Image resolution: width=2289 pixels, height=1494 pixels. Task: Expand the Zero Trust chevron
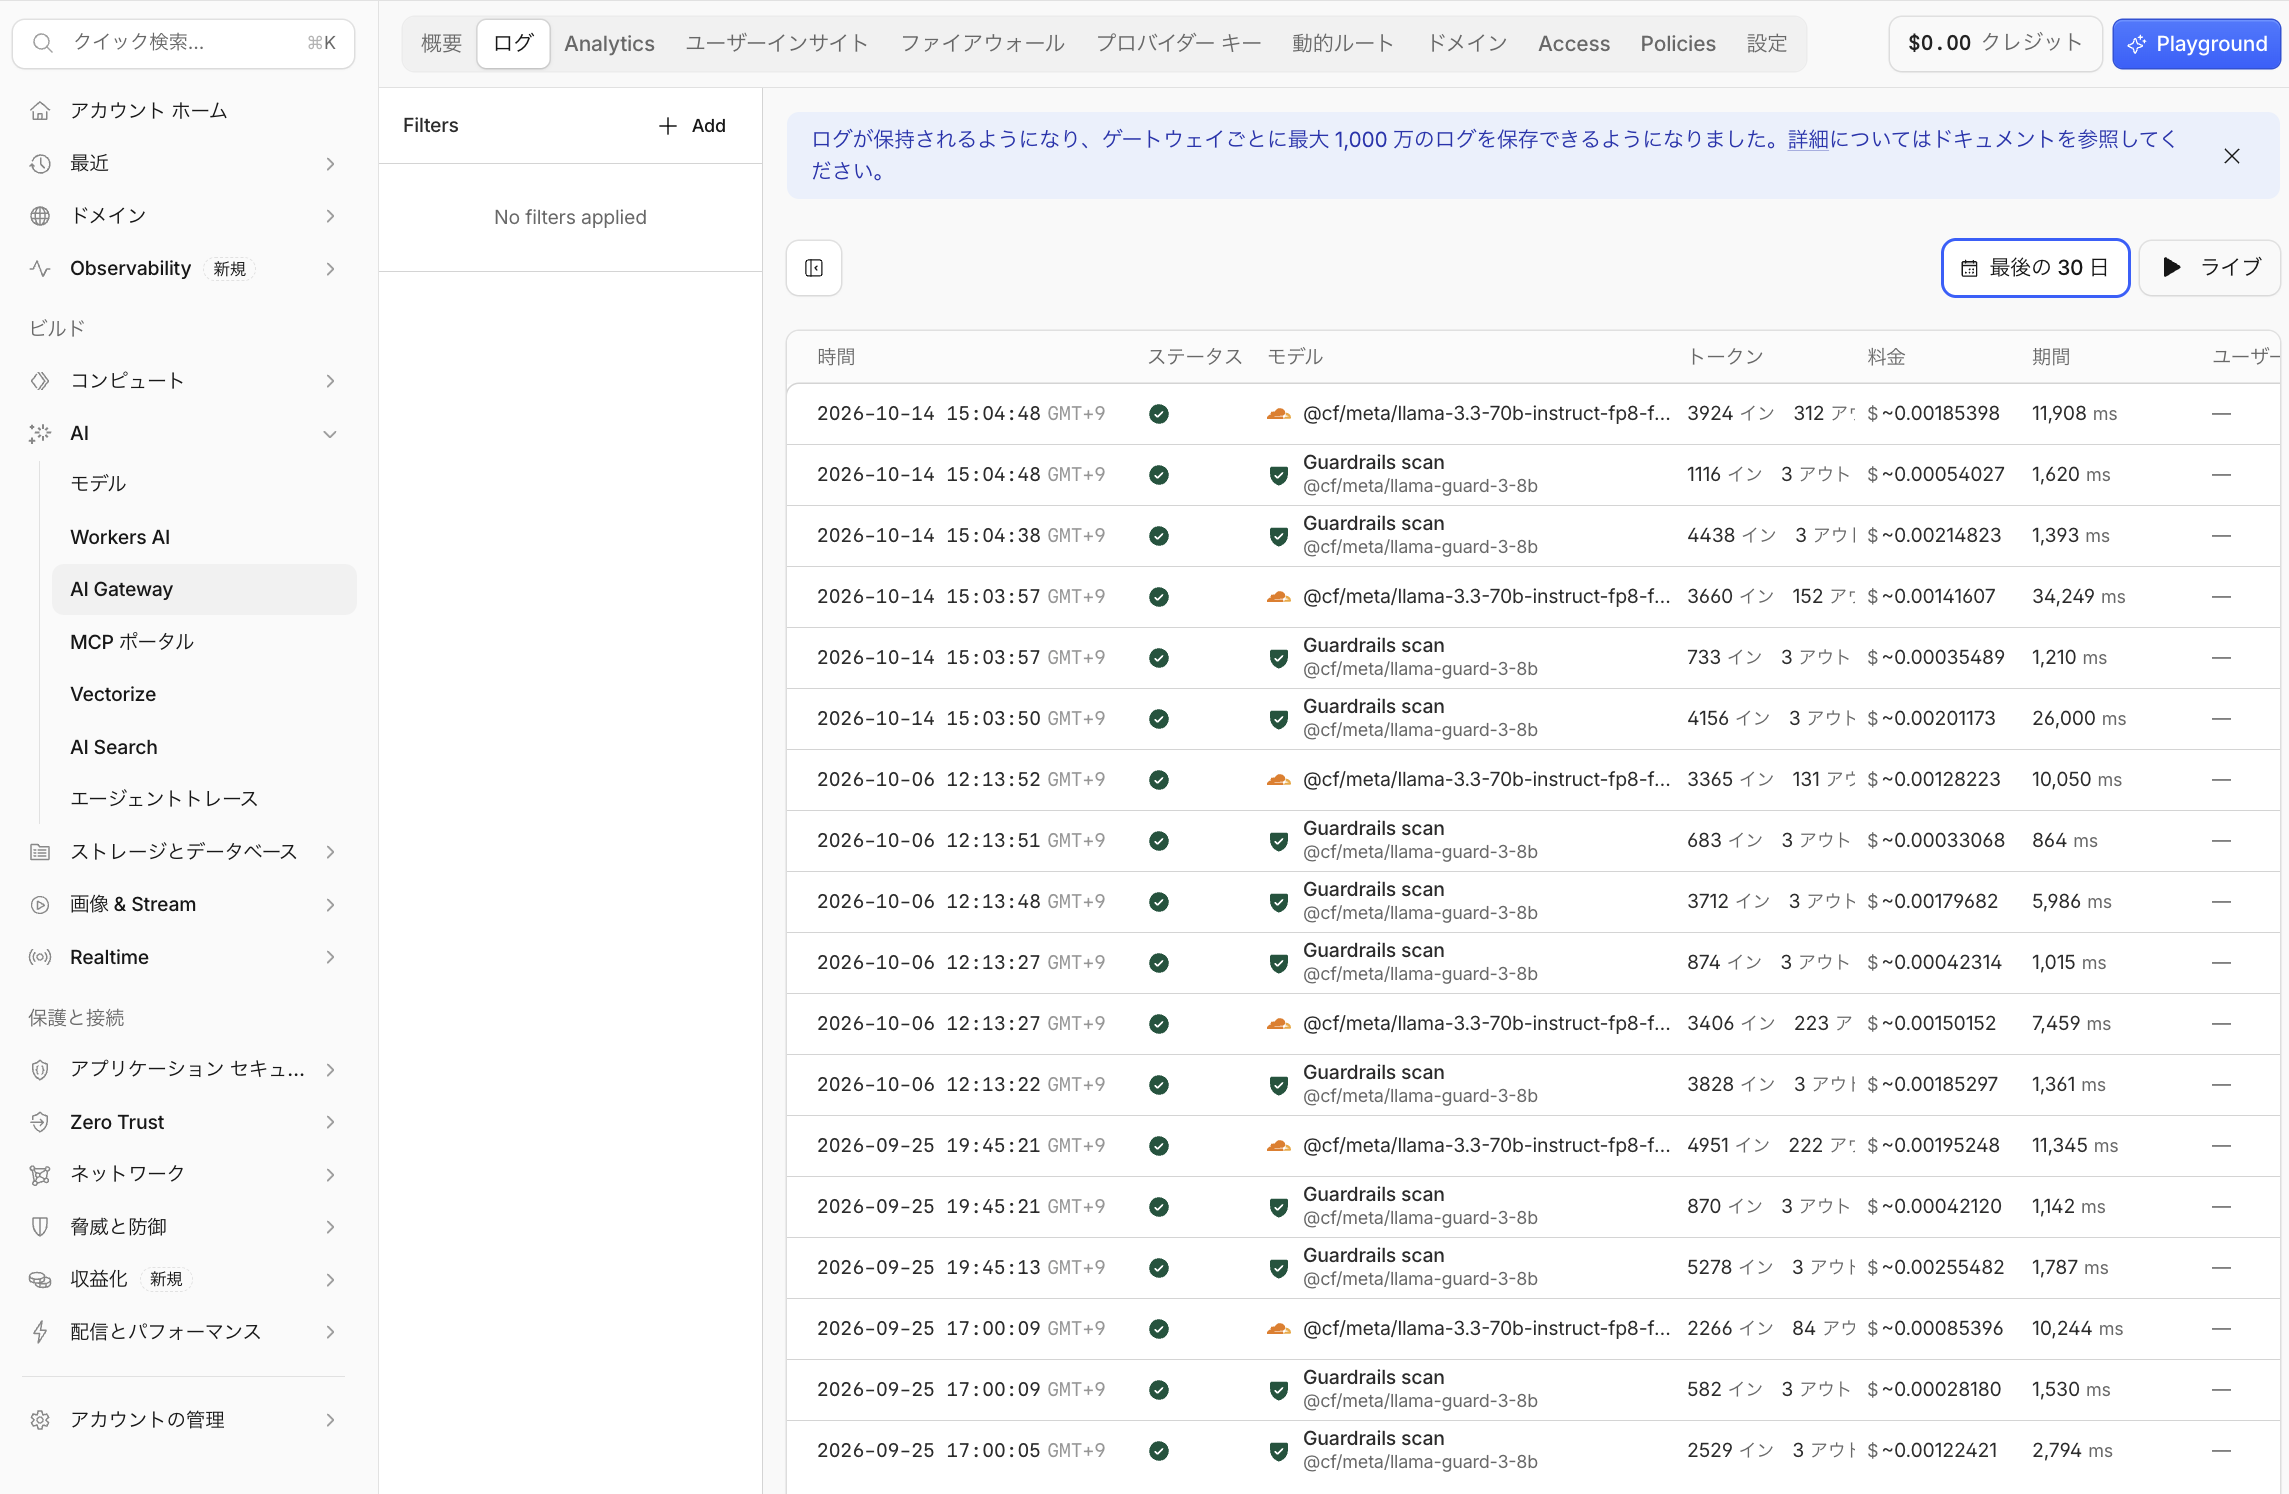point(330,1122)
